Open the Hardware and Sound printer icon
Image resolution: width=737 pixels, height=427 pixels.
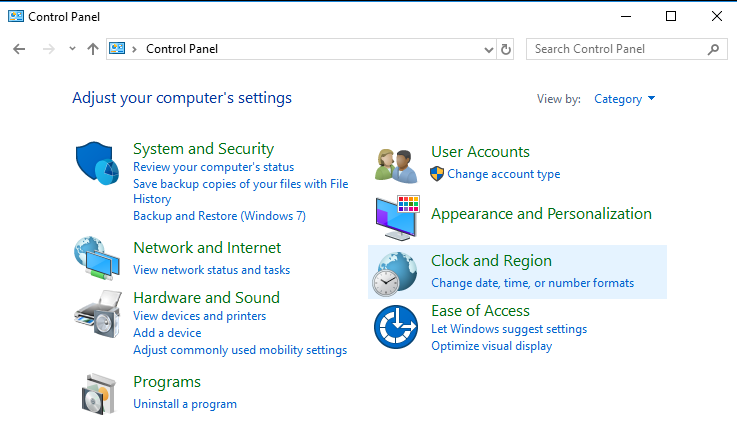[x=98, y=314]
